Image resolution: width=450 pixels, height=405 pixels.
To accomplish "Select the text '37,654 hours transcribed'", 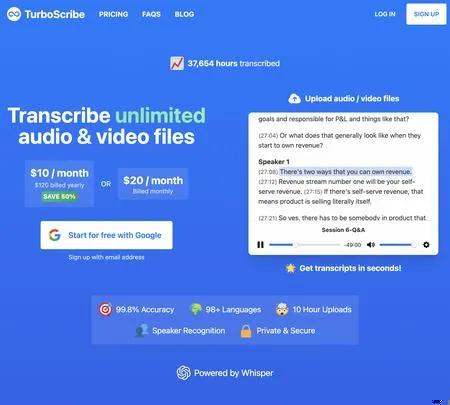I will [233, 63].
